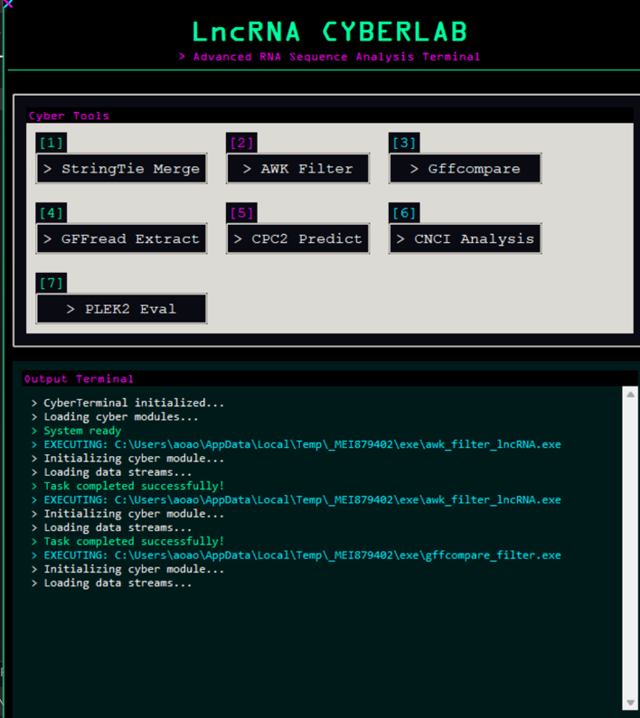640x718 pixels.
Task: Click the [7] number label
Action: (51, 283)
